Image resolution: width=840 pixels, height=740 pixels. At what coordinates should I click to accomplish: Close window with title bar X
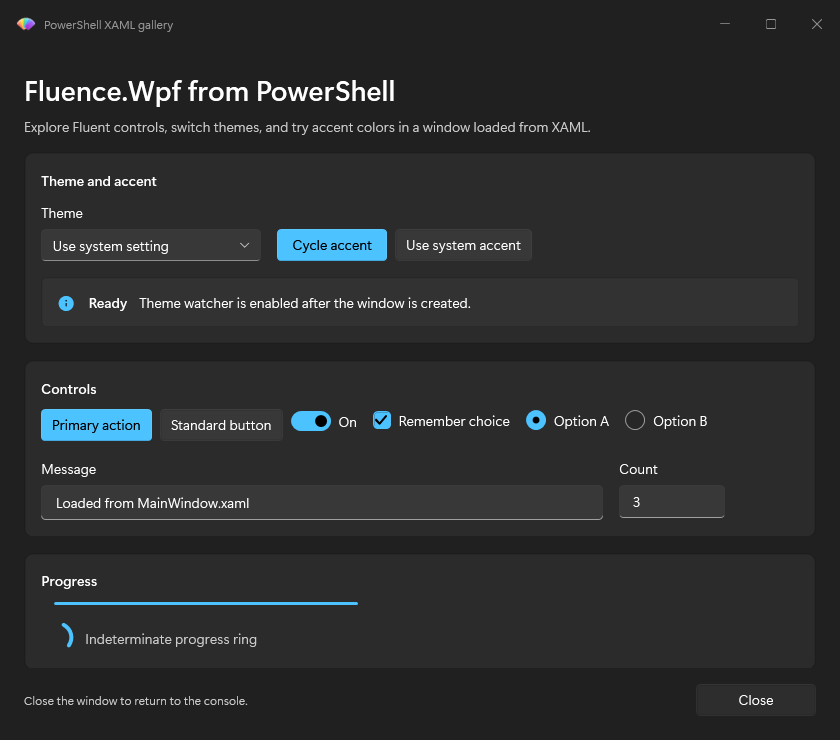[816, 24]
